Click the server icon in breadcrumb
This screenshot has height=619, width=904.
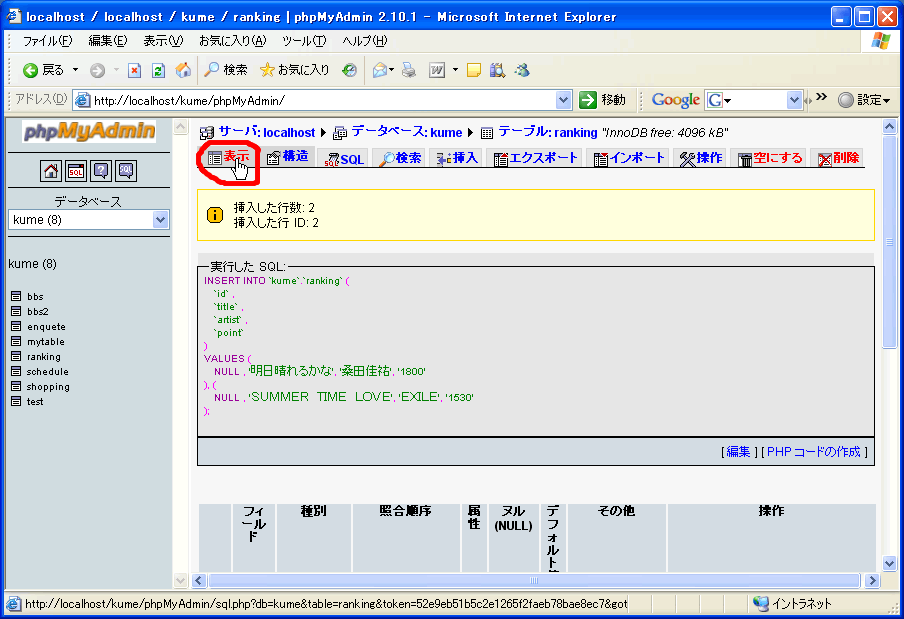point(206,133)
